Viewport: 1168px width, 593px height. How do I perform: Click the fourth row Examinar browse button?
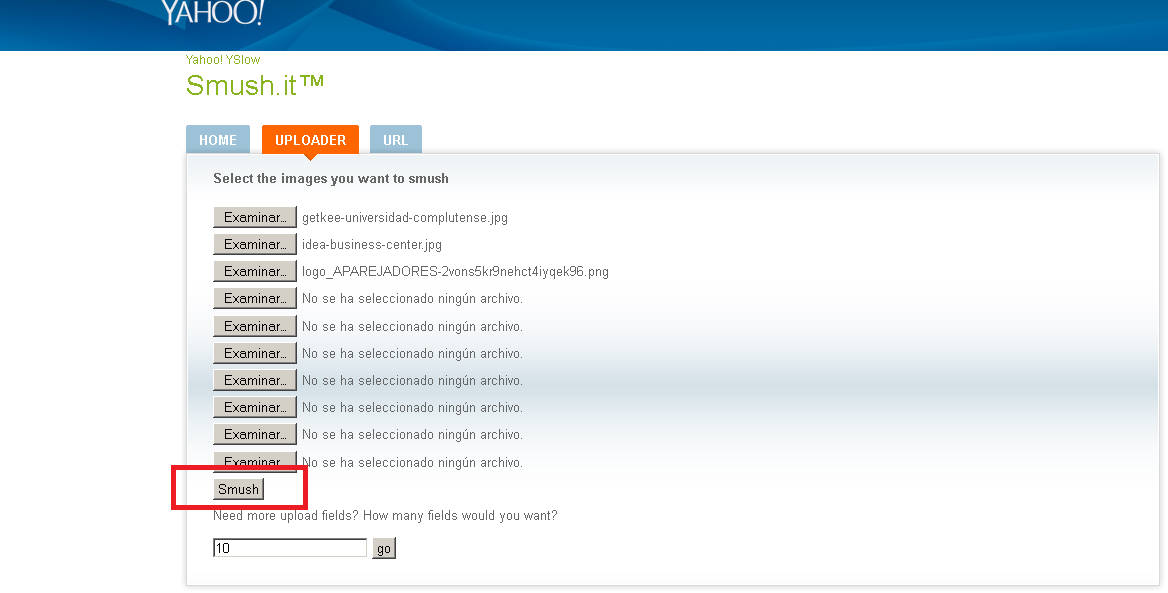click(255, 298)
